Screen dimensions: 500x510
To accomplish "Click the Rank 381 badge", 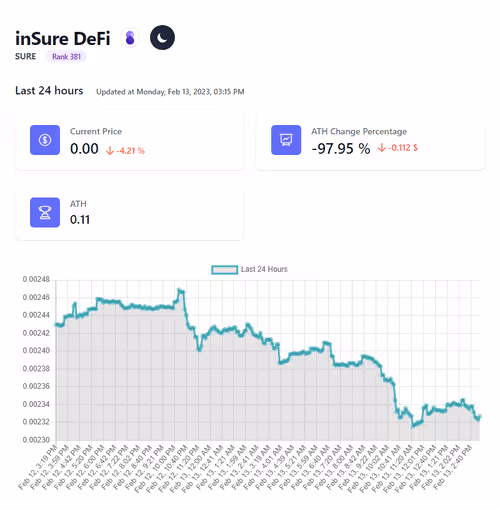I will [x=66, y=57].
